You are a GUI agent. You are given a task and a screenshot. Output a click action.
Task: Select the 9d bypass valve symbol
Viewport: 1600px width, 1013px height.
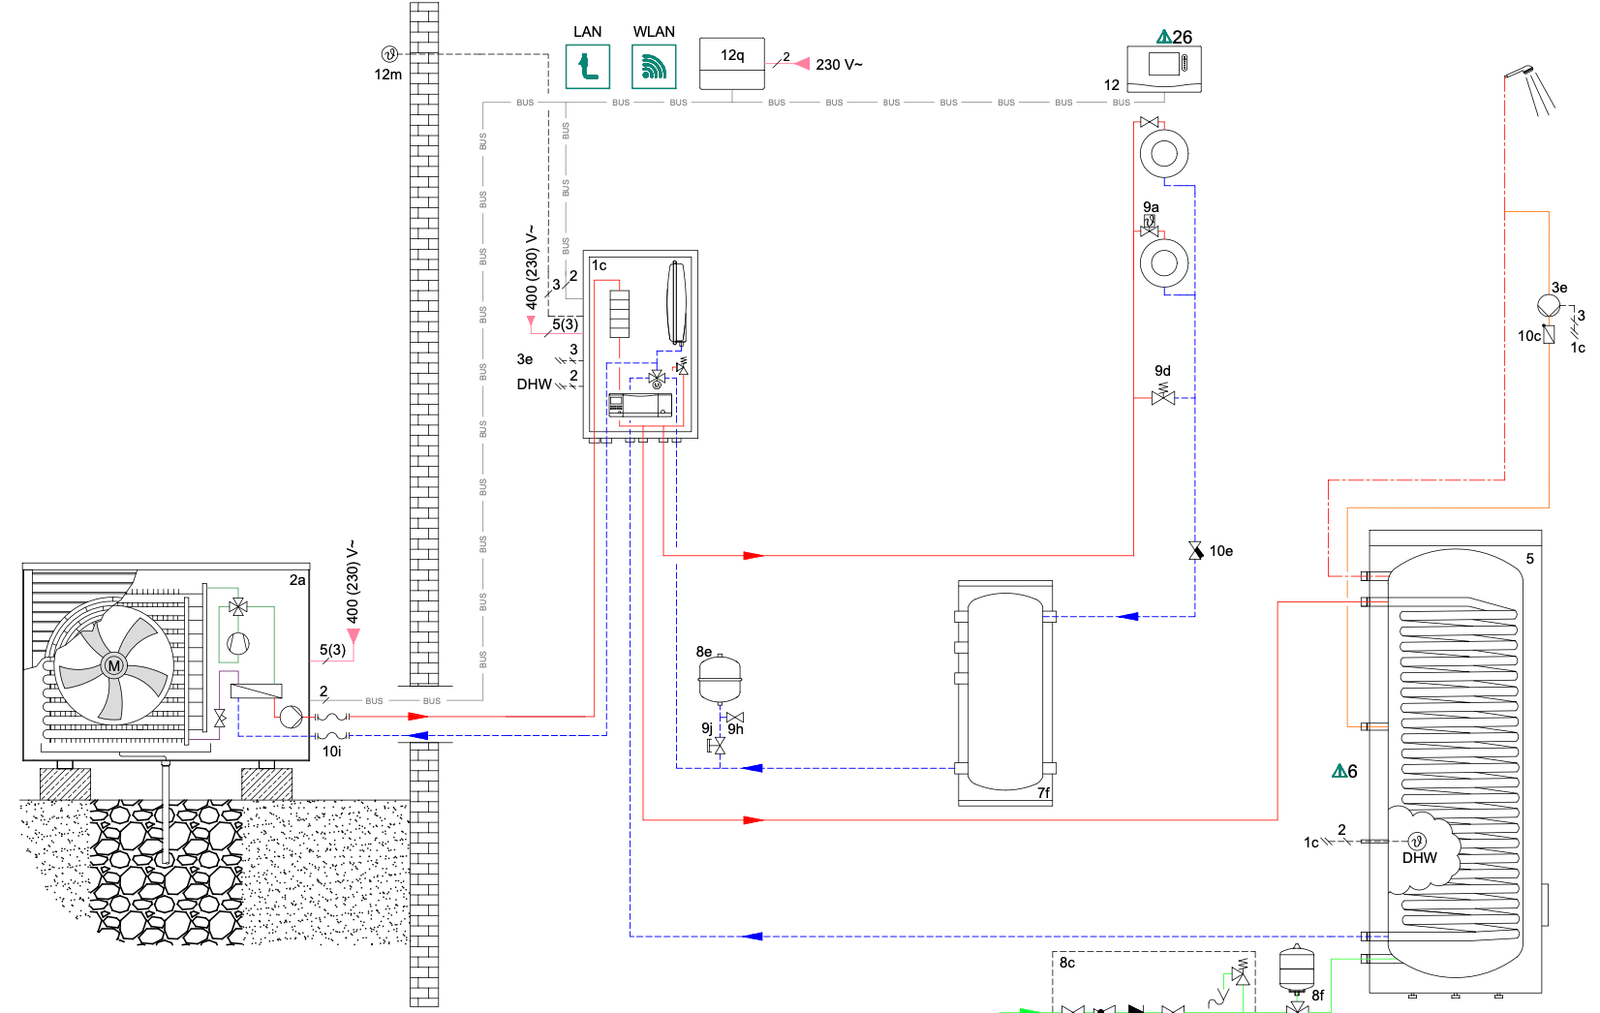(1163, 396)
